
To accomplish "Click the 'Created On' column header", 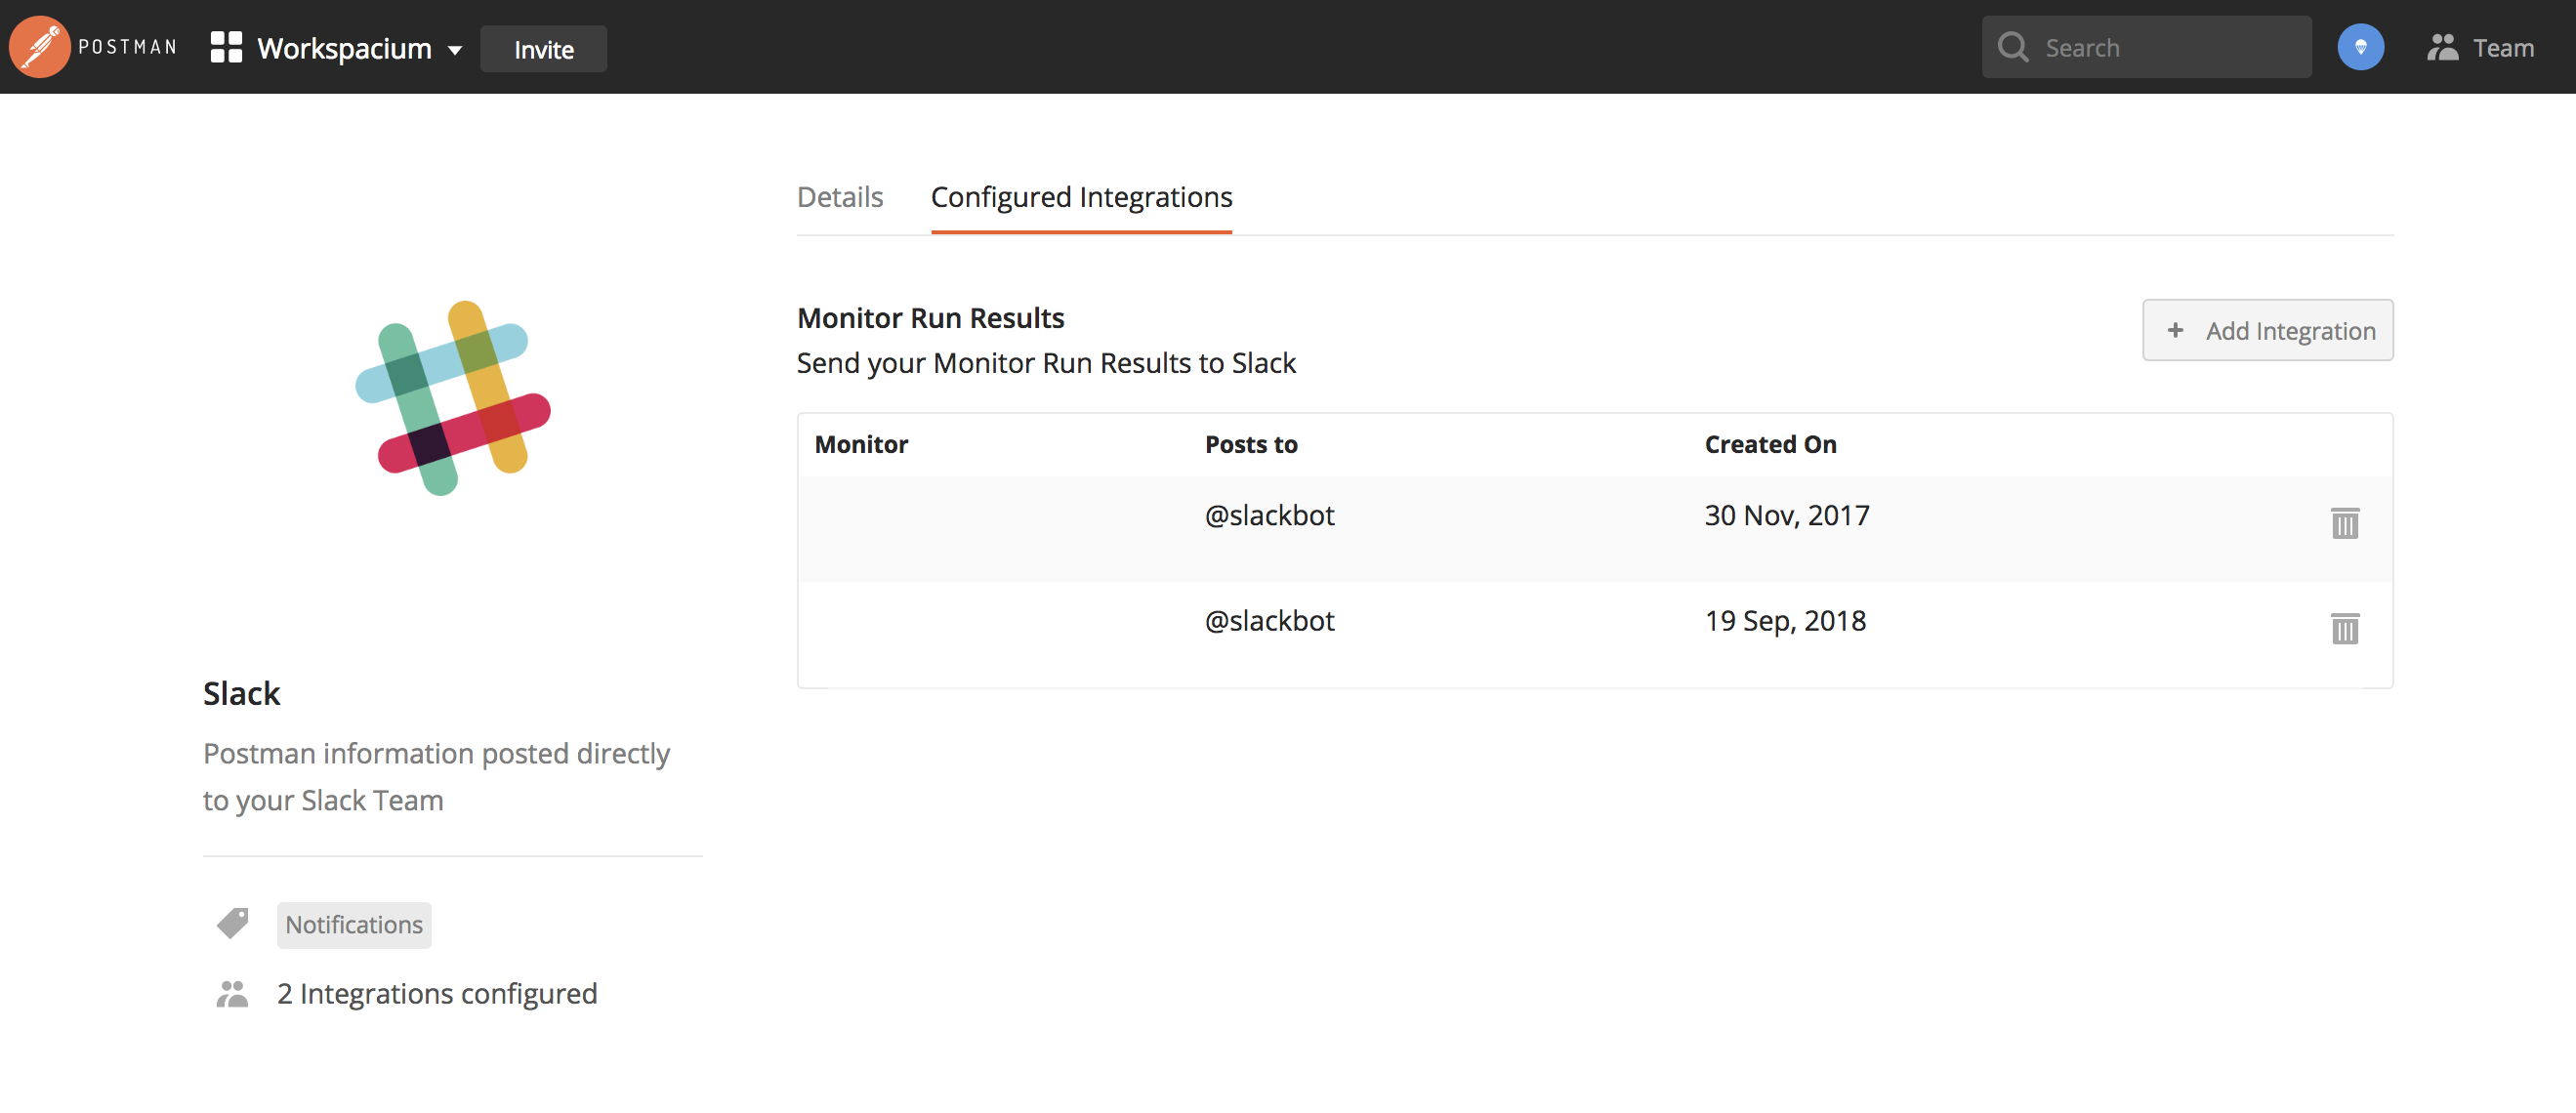I will (x=1770, y=444).
